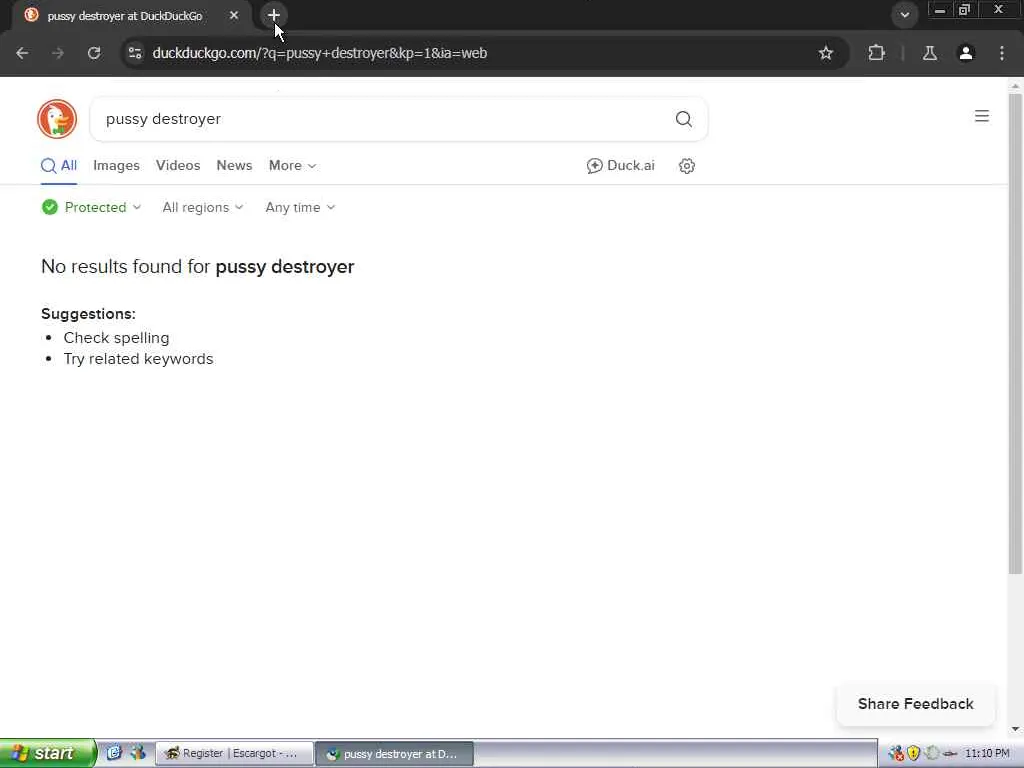Click the browser address bar URL
The height and width of the screenshot is (768, 1024).
coord(319,53)
